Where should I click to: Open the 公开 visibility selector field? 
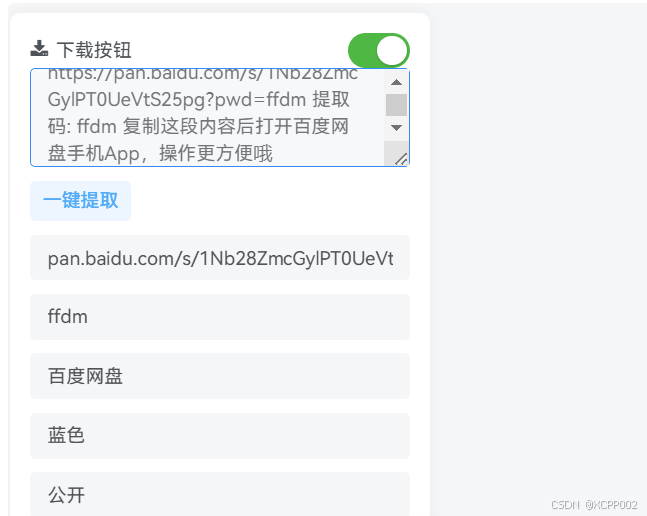(220, 494)
